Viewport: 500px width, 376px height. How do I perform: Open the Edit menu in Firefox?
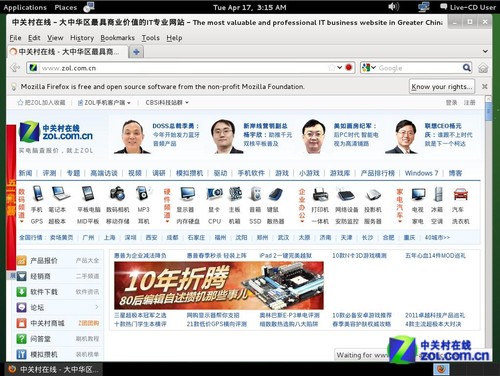[34, 38]
